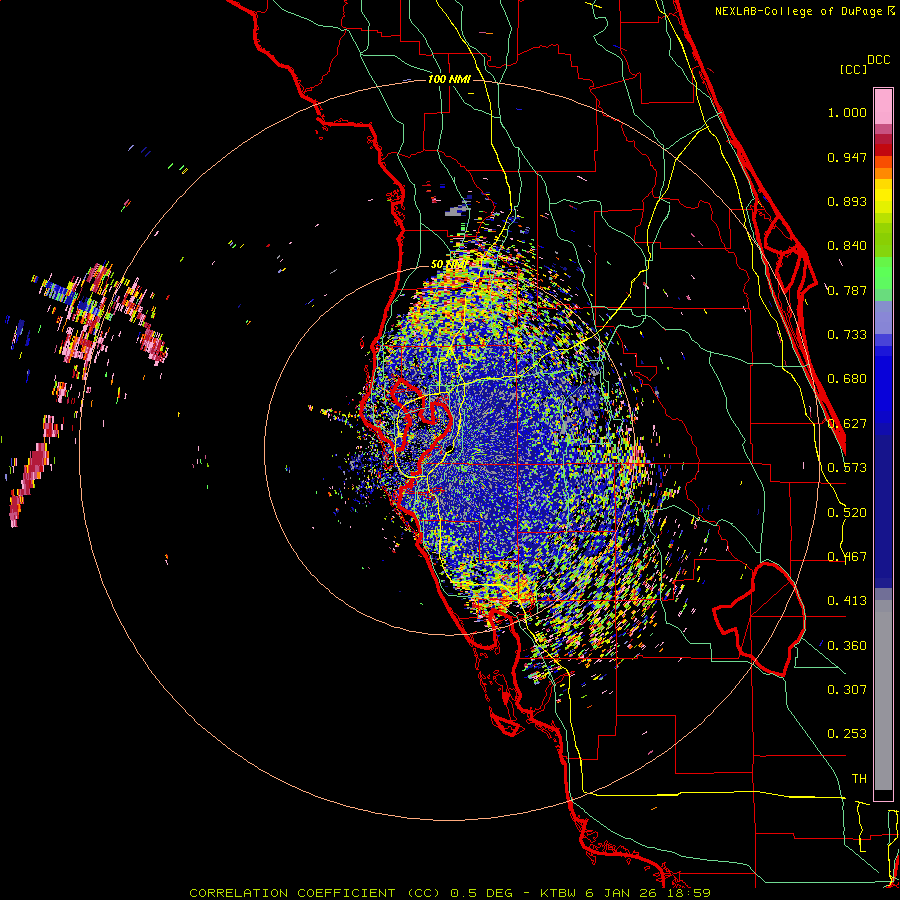
Task: Pick the gray color bar segment near 0.307
Action: click(x=883, y=695)
